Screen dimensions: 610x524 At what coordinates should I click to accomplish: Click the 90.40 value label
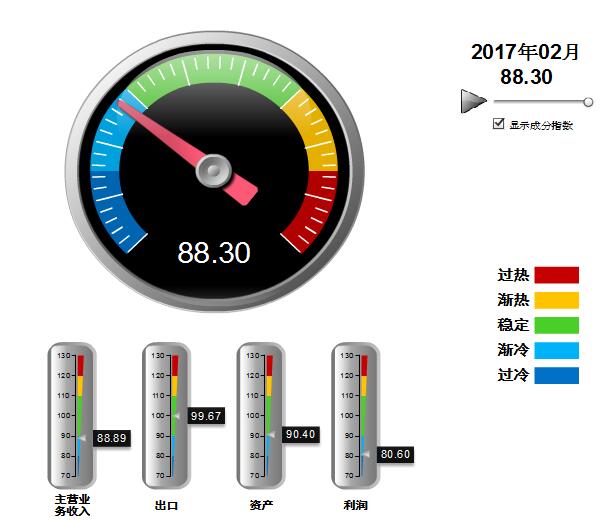click(299, 434)
